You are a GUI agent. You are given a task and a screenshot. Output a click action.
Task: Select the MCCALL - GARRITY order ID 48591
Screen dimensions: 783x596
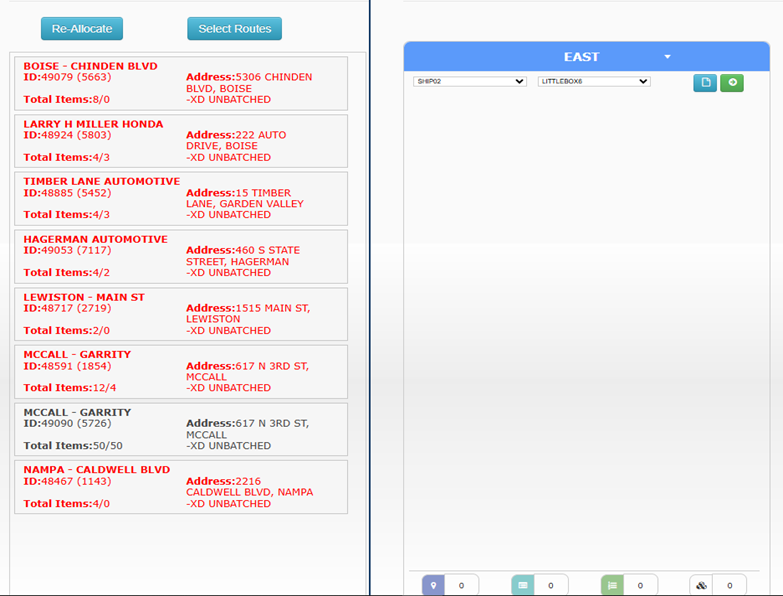(181, 371)
